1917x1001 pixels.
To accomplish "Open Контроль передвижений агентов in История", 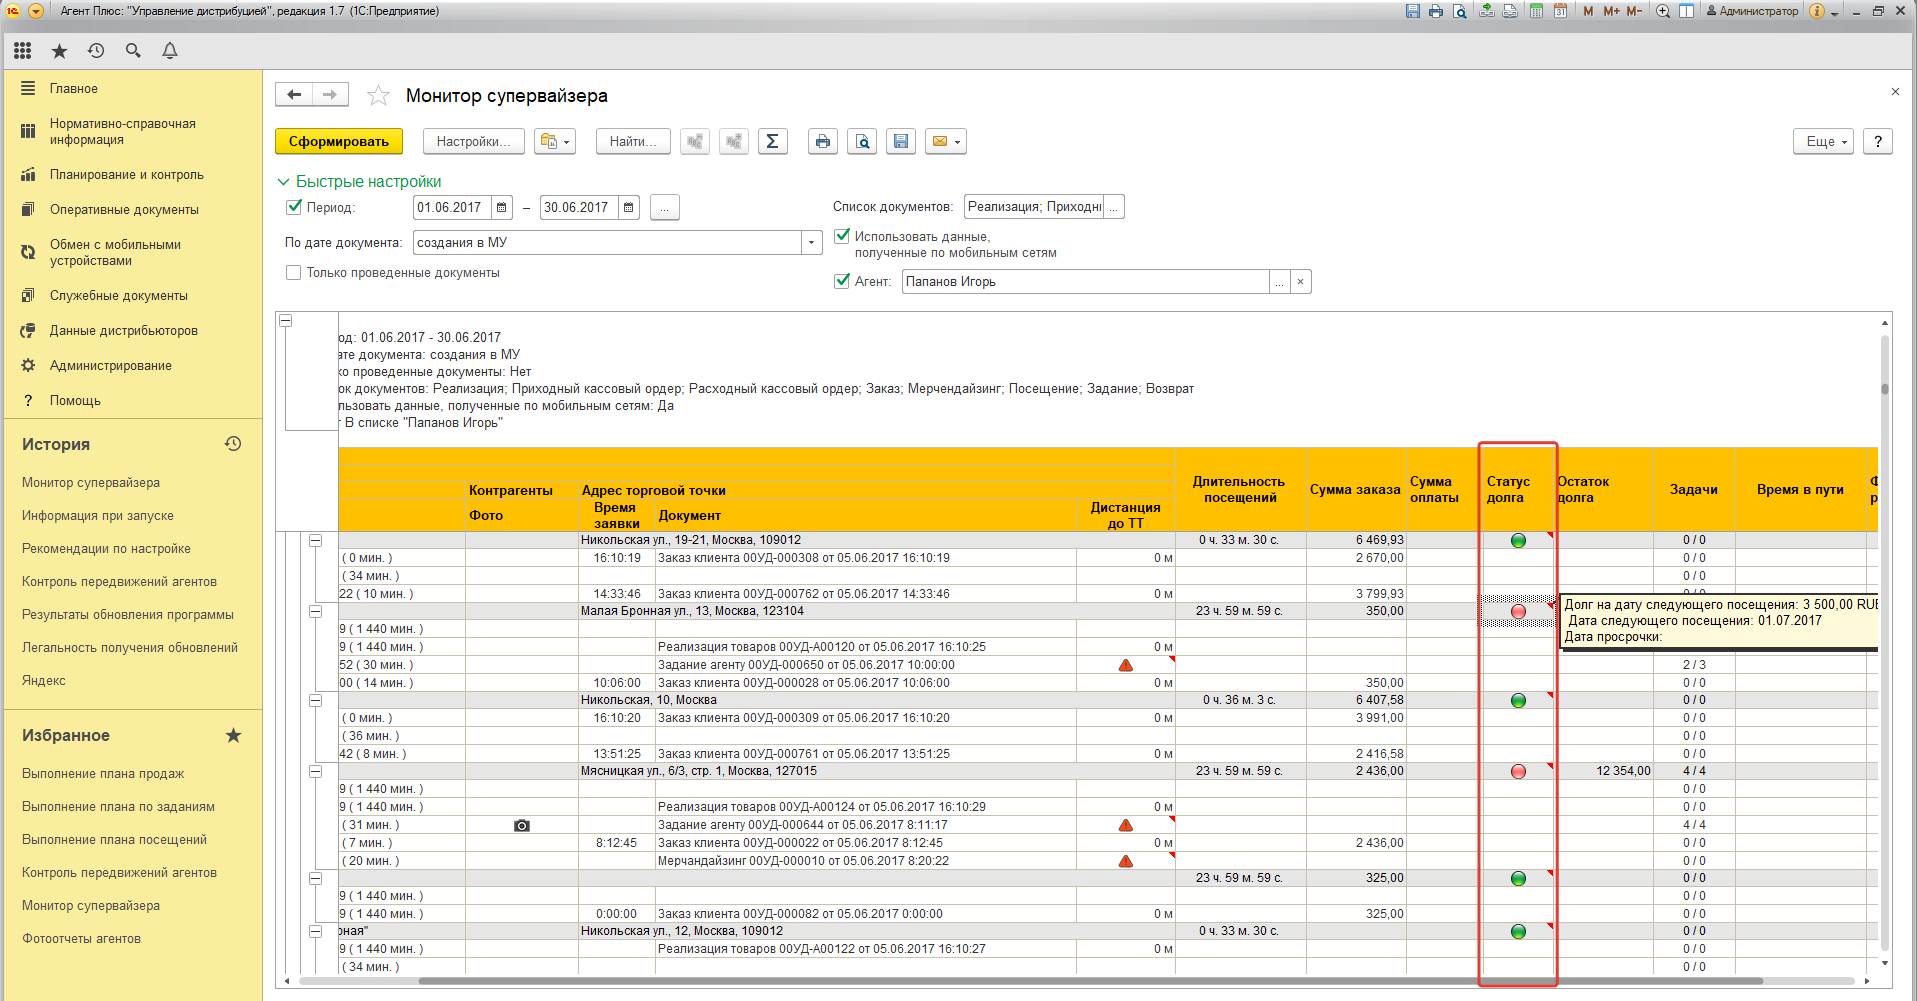I will 119,582.
